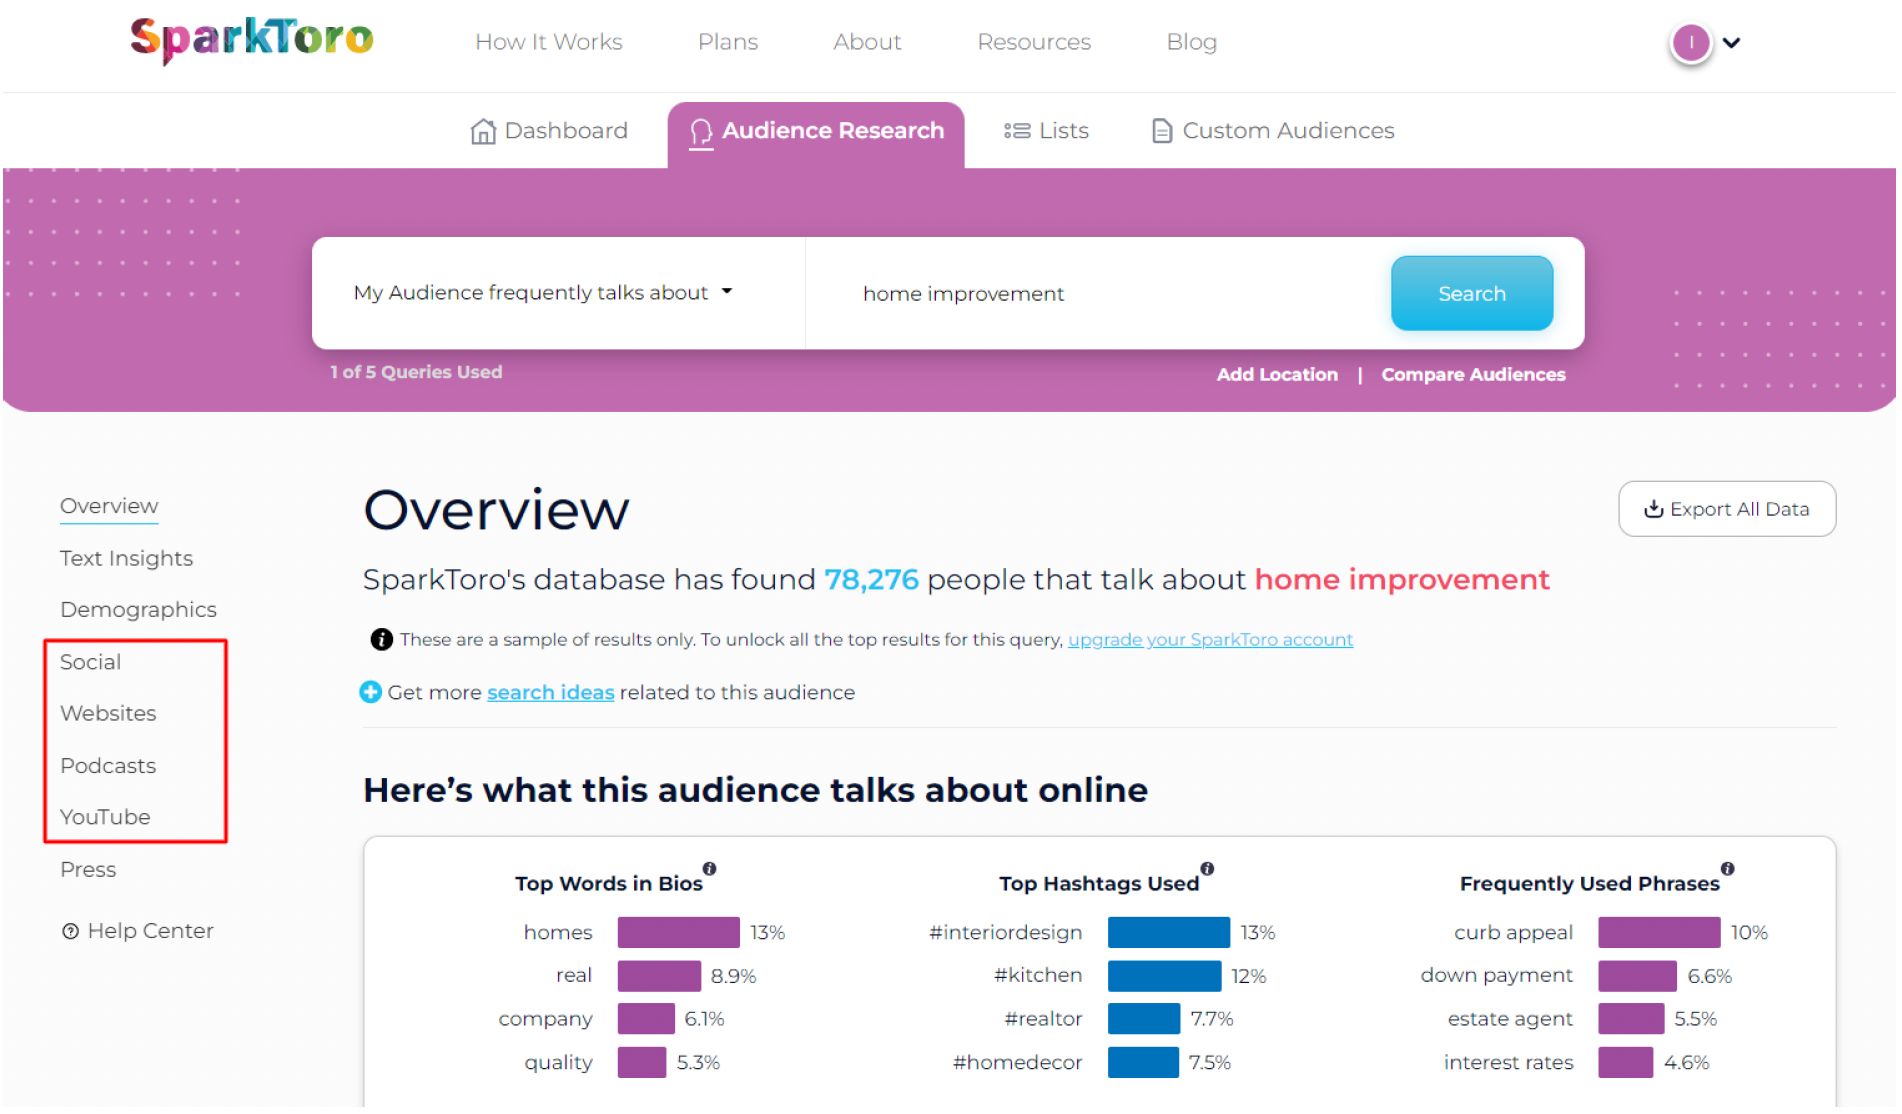Screen dimensions: 1902x1114
Task: Click the Audience Research head icon
Action: [x=701, y=132]
